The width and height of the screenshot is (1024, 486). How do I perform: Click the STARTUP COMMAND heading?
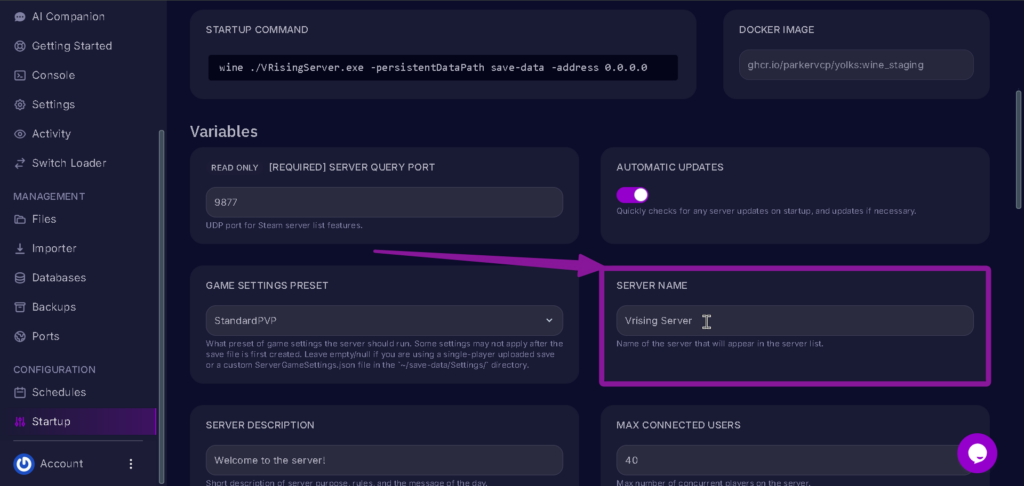pyautogui.click(x=257, y=29)
